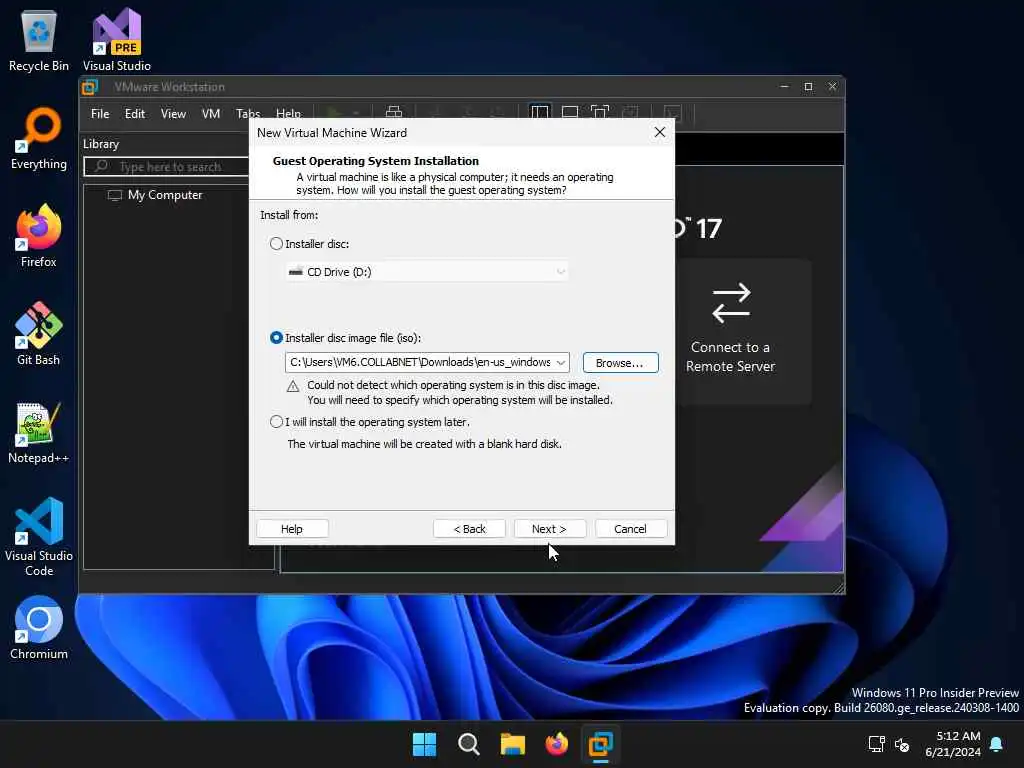This screenshot has height=768, width=1024.
Task: Click the Library search box
Action: pyautogui.click(x=167, y=167)
